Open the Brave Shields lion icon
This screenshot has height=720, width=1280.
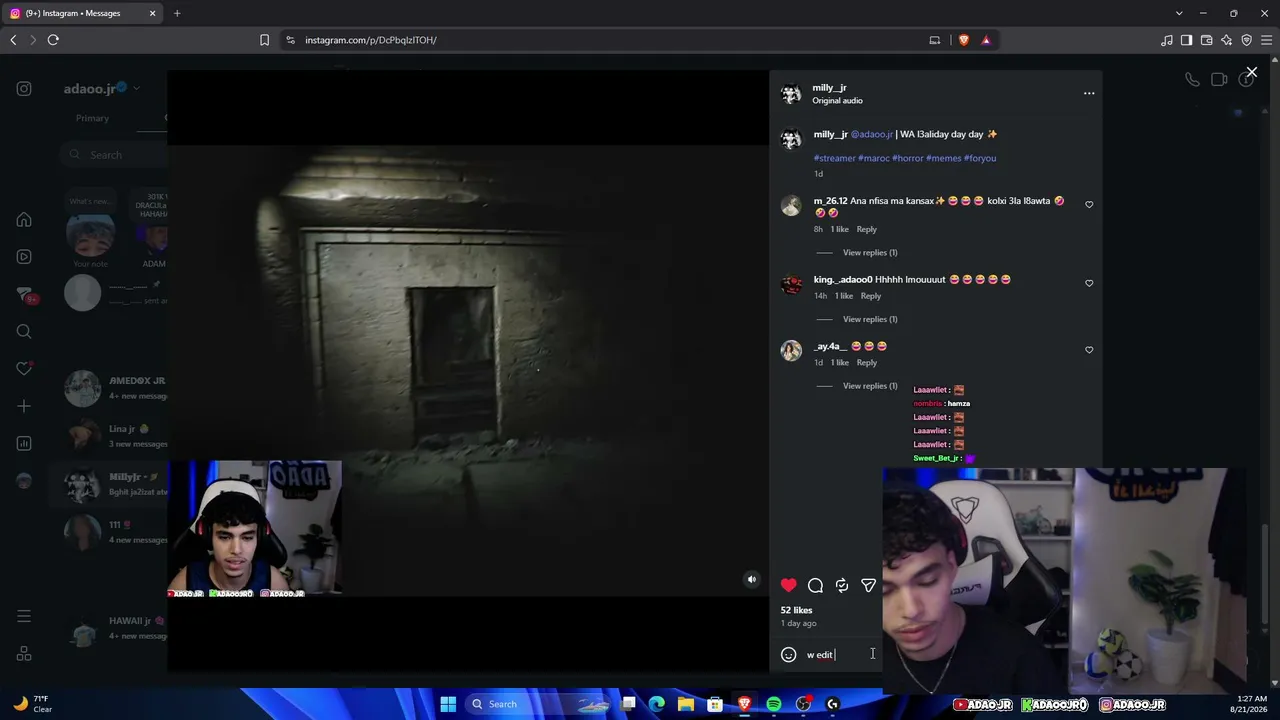point(964,40)
